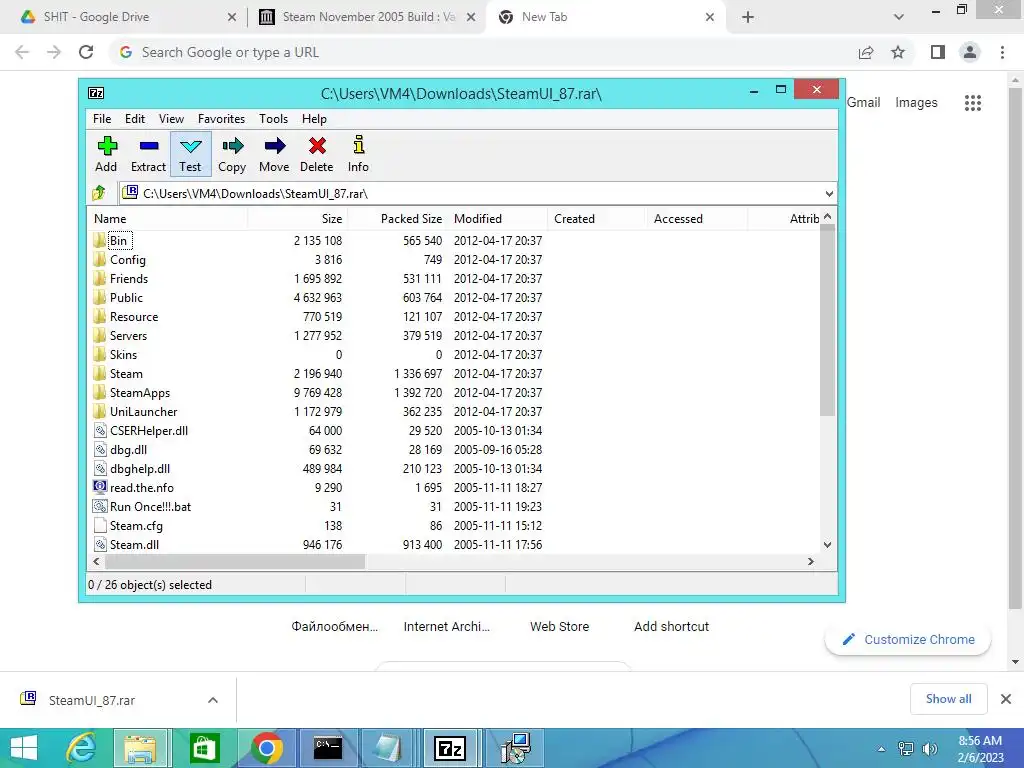The image size is (1024, 768).
Task: Click Customize Chrome button
Action: point(908,639)
